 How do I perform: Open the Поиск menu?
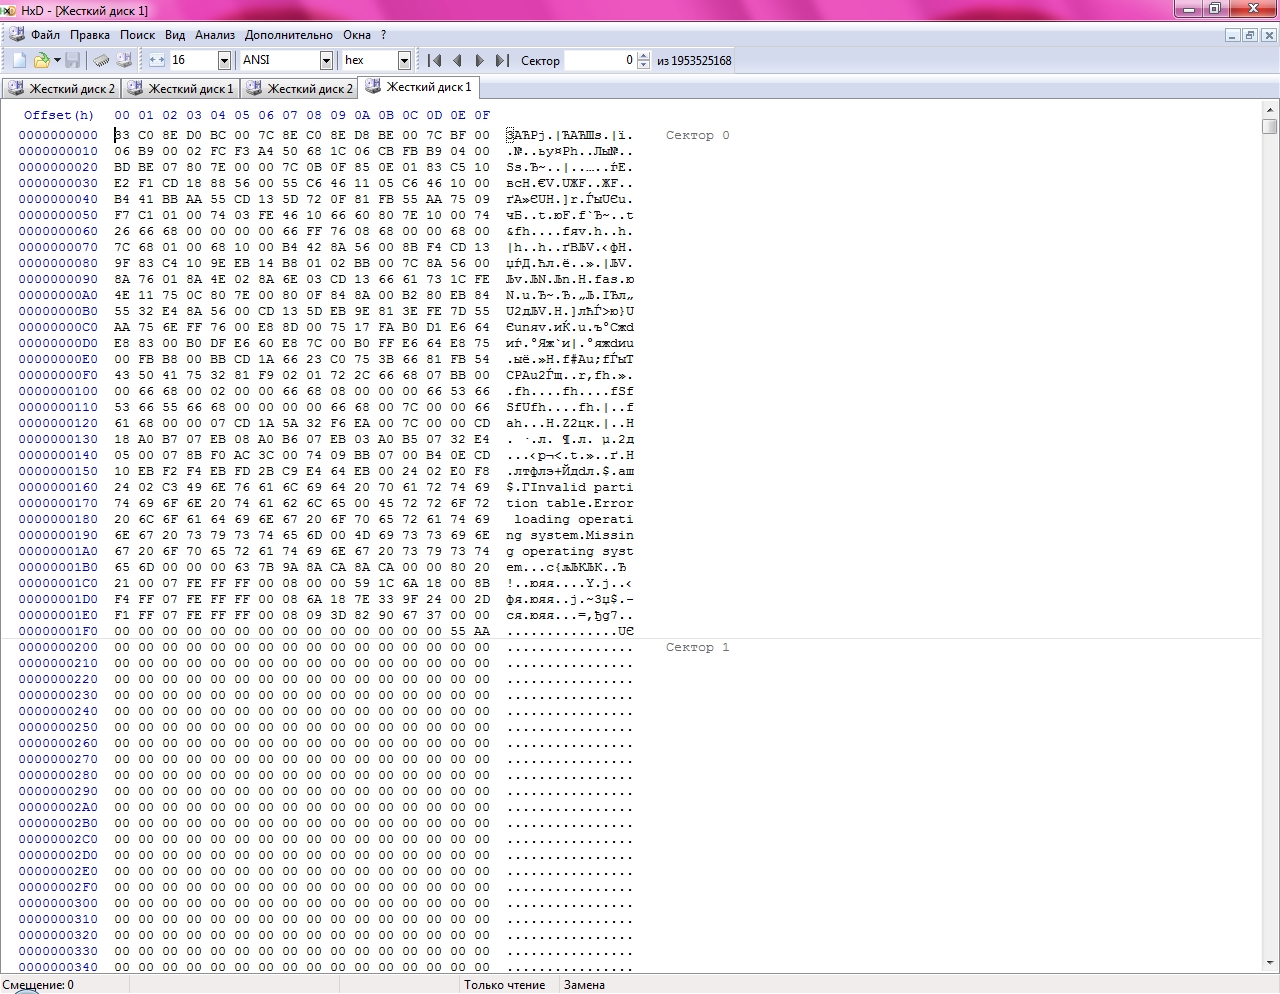[x=137, y=35]
